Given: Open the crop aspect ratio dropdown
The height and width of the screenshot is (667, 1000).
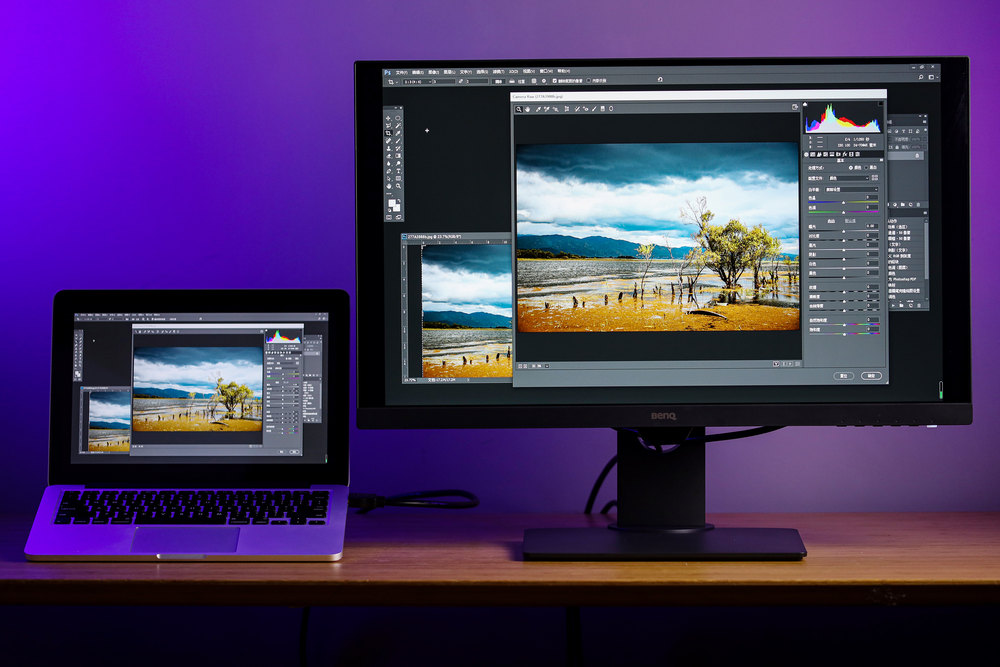Looking at the screenshot, I should point(418,82).
